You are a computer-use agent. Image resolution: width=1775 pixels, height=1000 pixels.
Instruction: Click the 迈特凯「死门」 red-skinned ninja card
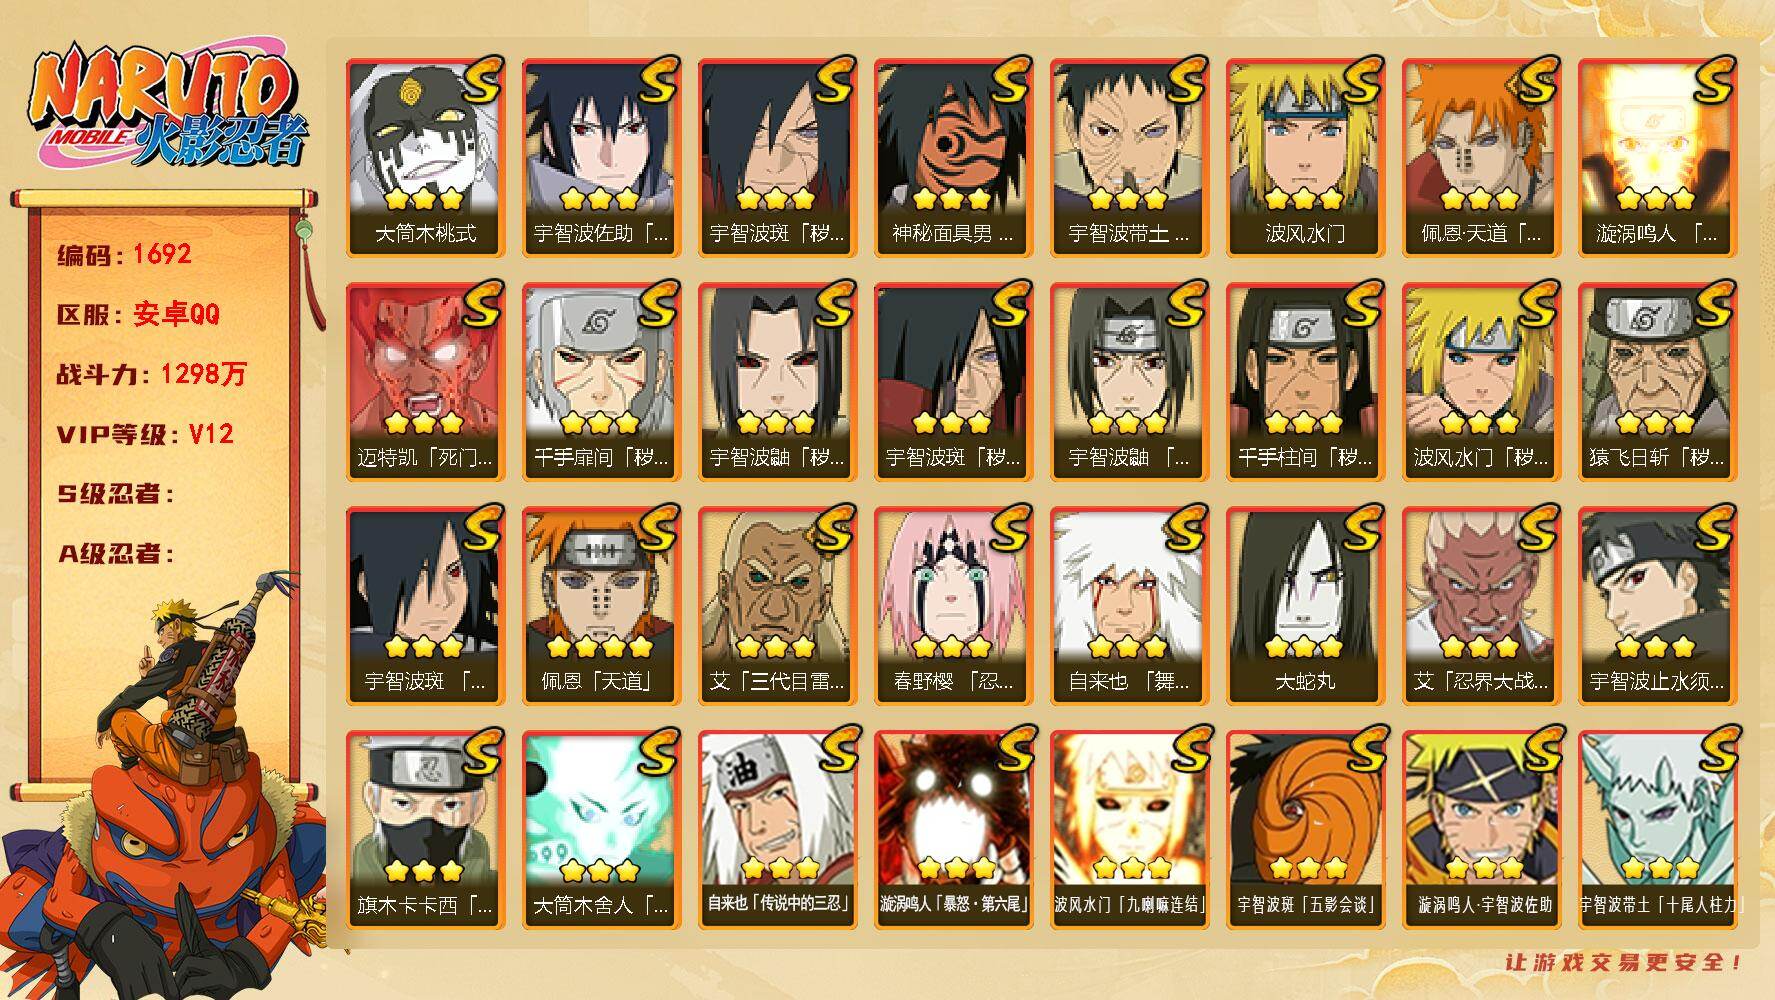point(425,382)
